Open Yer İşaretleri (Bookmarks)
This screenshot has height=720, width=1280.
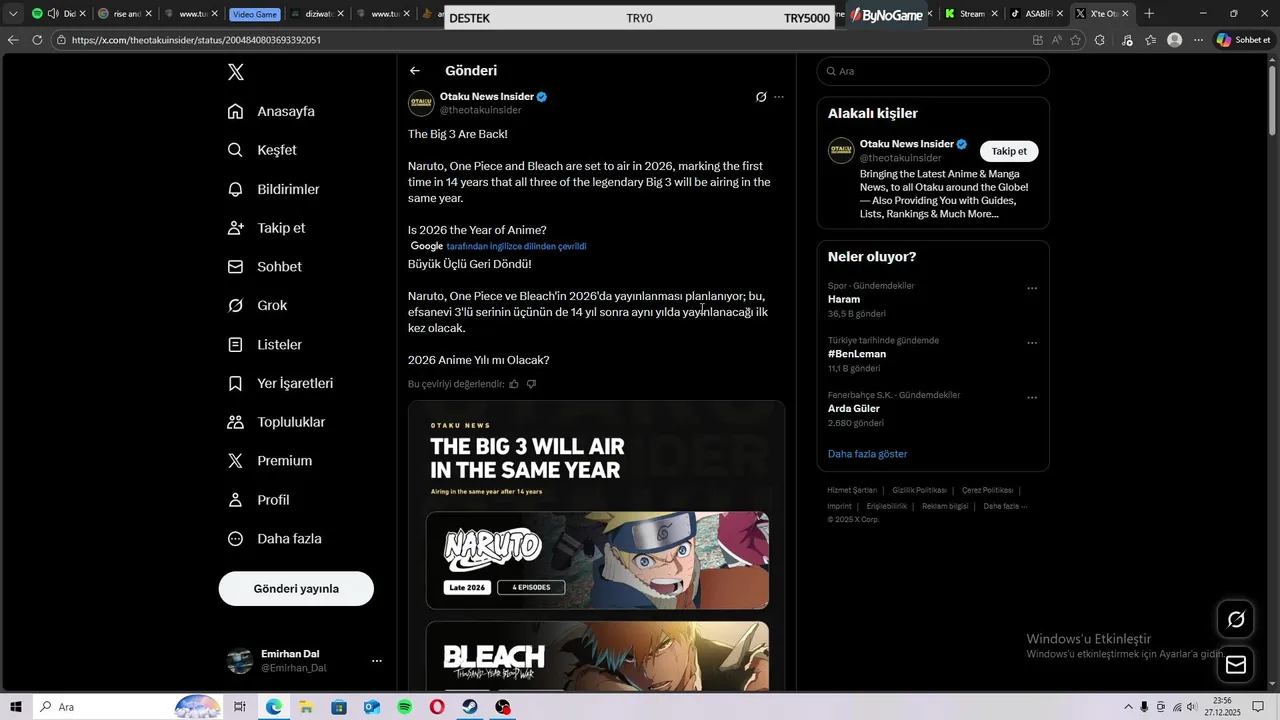point(280,383)
